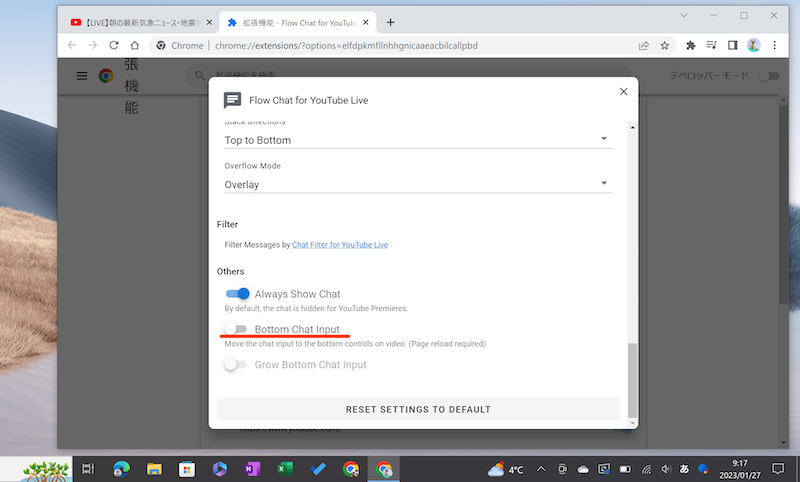Click the Chrome extensions puzzle icon

point(690,45)
